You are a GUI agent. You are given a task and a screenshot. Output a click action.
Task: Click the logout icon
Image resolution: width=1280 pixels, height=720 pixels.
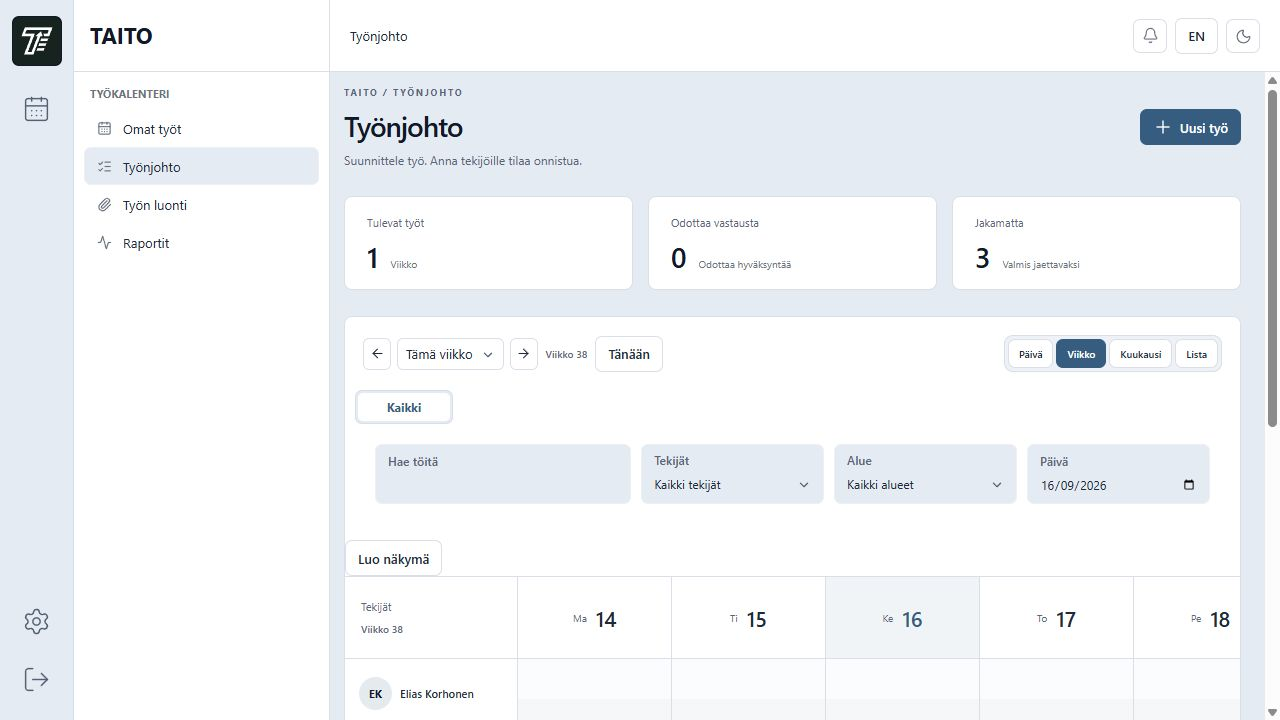point(36,679)
